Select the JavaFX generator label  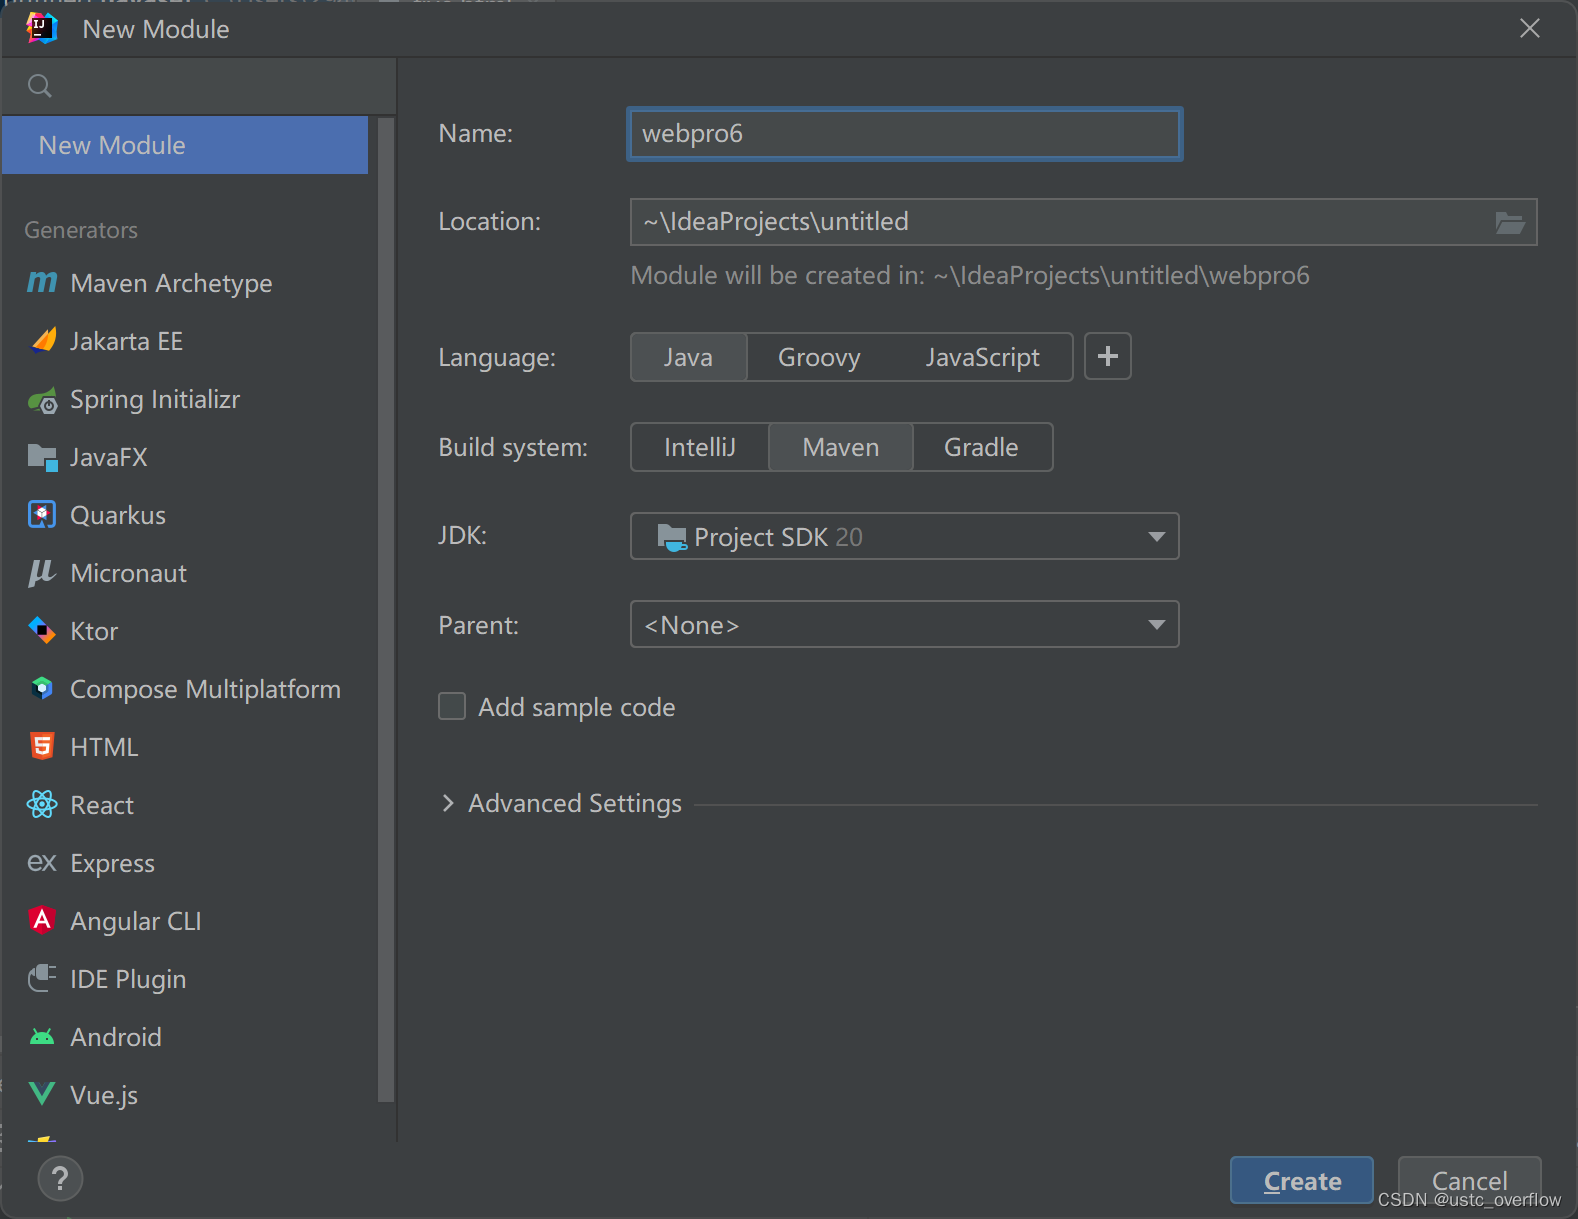[109, 458]
